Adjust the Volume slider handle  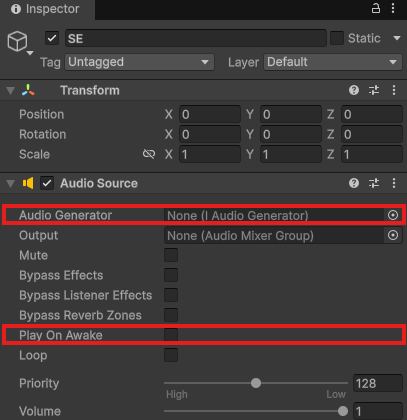point(343,411)
